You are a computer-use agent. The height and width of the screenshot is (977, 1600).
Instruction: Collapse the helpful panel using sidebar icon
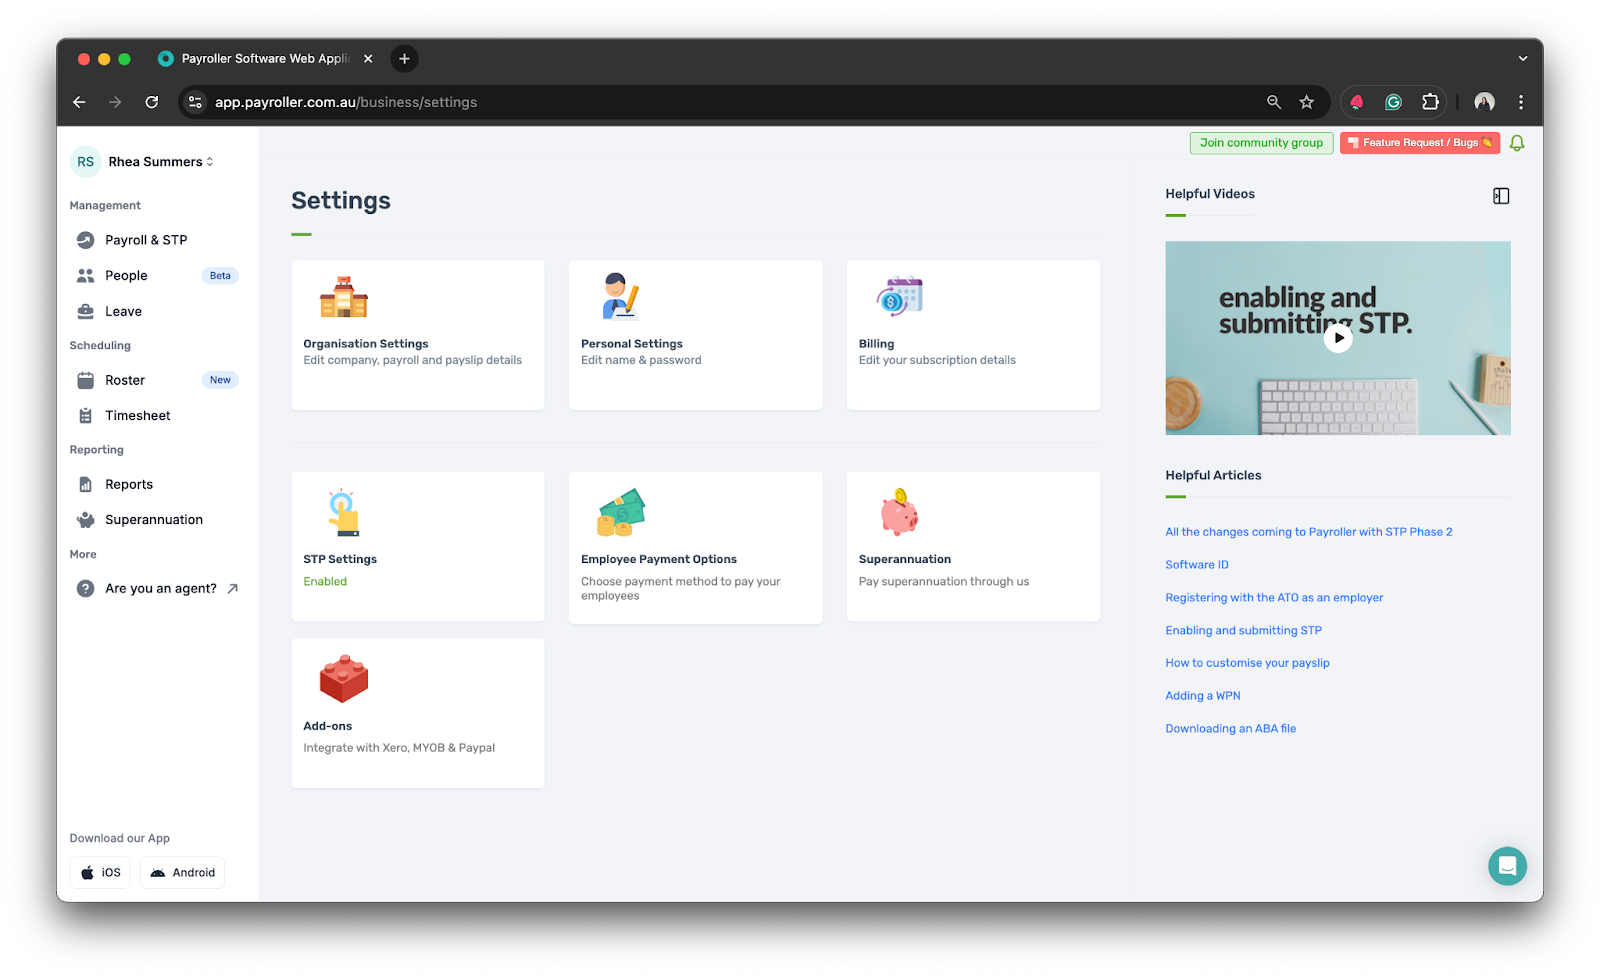[x=1501, y=196]
